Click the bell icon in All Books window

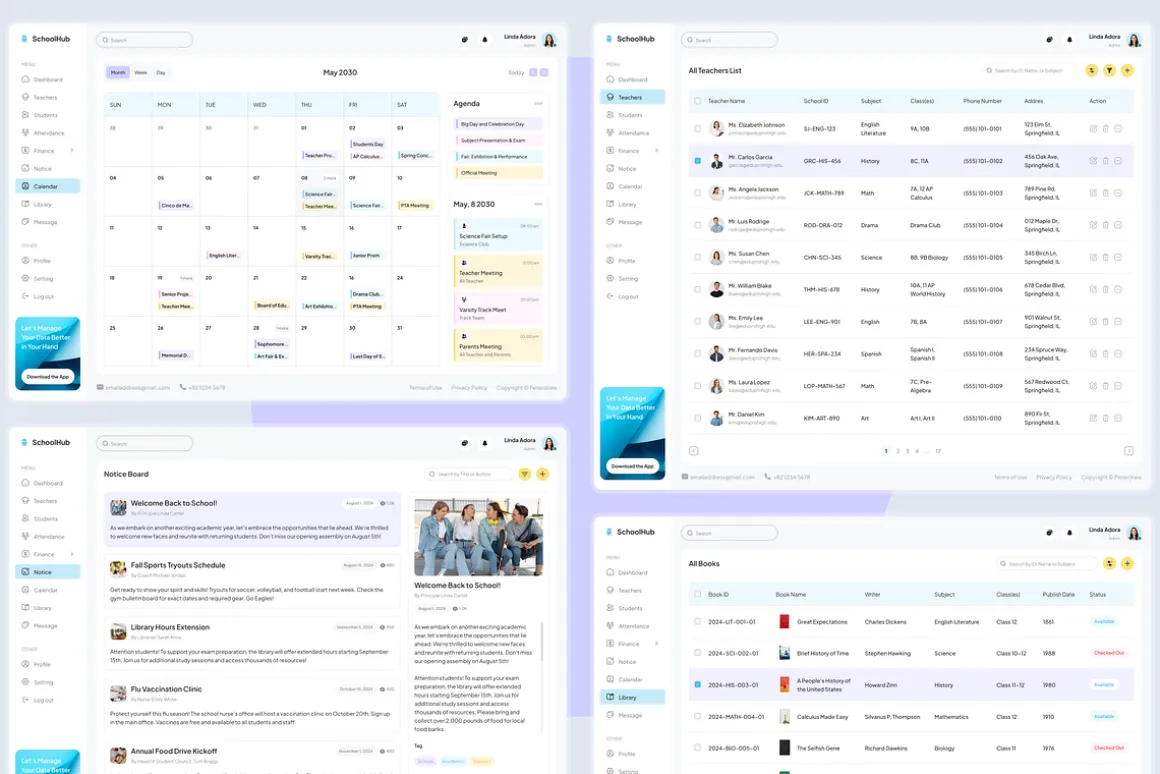pos(1069,533)
